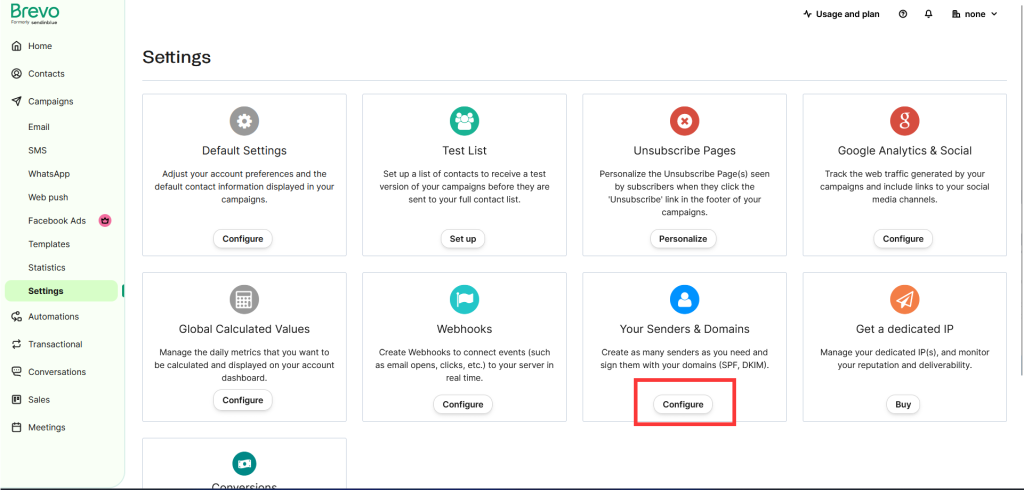Click the dedicated IP paper plane icon

click(904, 299)
